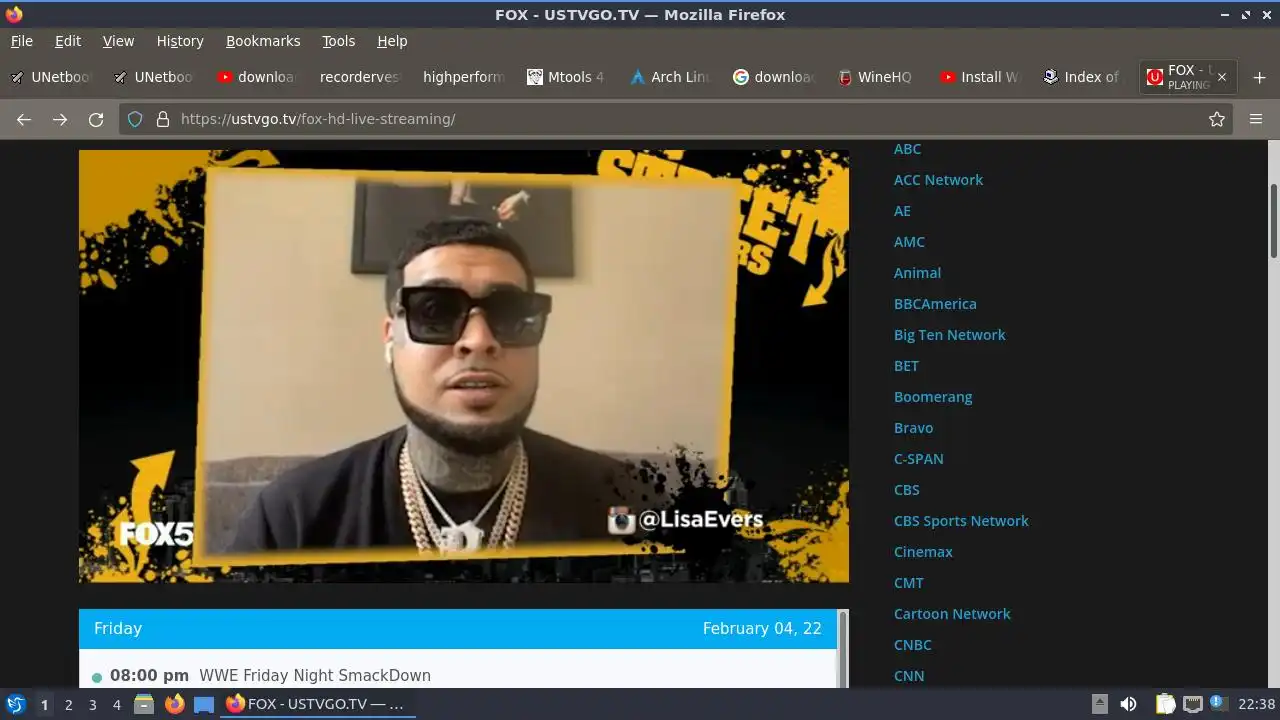Open the BET channel link

pos(906,366)
